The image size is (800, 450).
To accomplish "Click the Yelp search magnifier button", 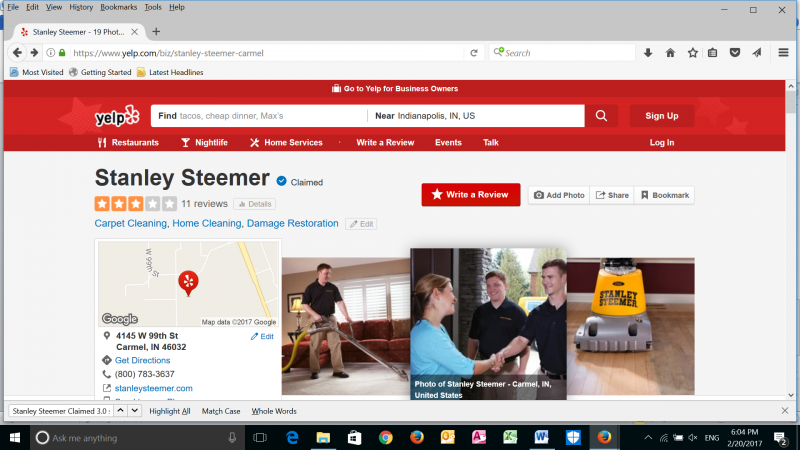I will click(600, 116).
